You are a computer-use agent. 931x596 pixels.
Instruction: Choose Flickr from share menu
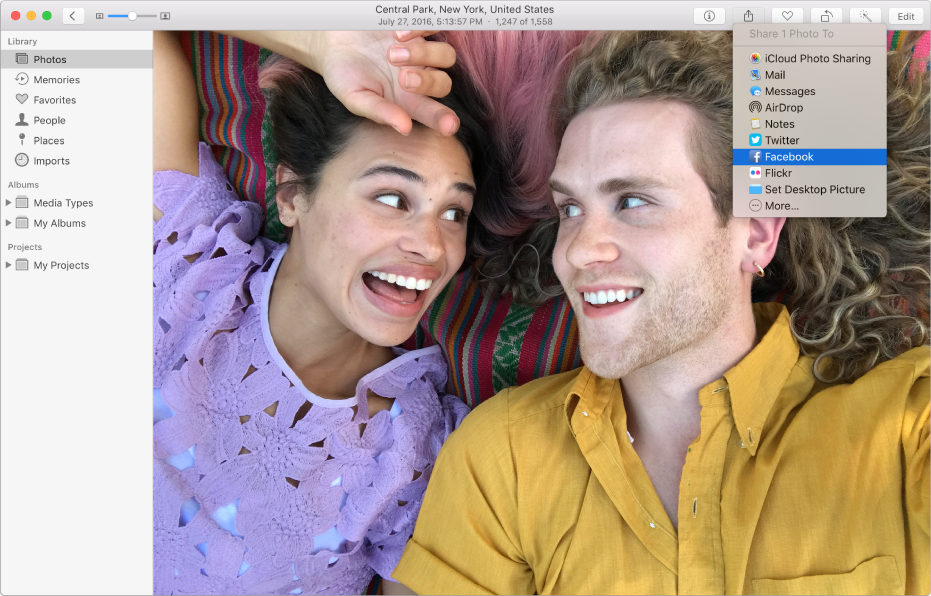pos(809,173)
